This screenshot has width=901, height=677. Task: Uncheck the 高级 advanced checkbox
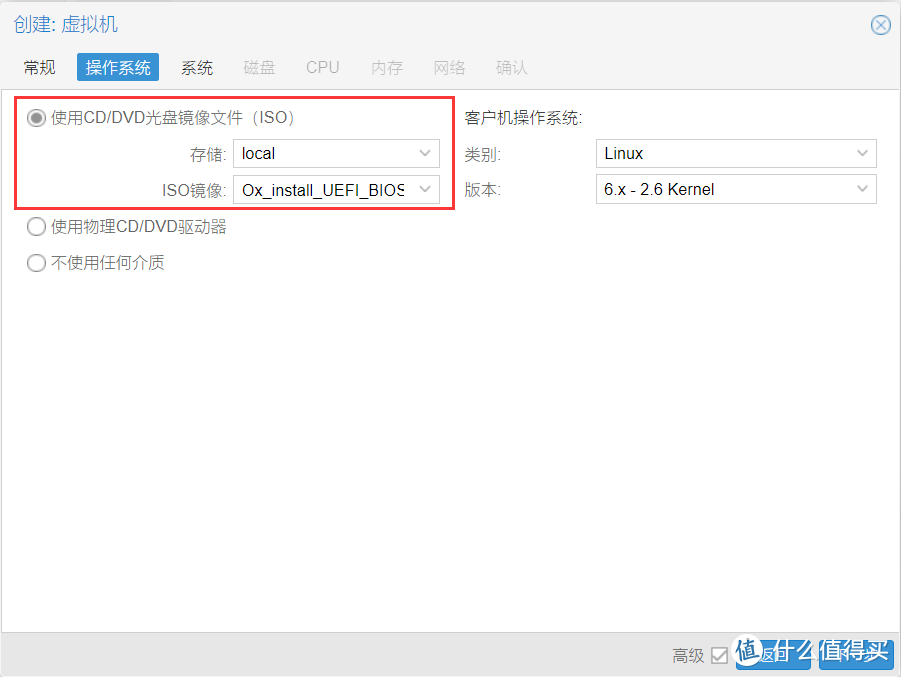point(719,655)
